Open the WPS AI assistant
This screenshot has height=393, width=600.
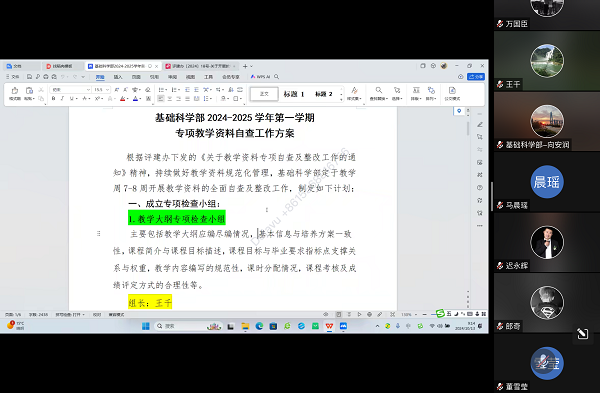pyautogui.click(x=260, y=77)
